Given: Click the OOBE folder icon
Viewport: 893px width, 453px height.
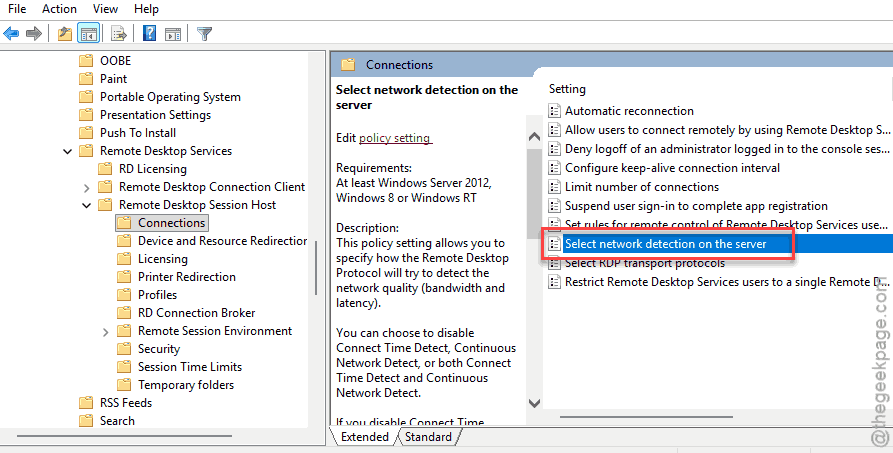Looking at the screenshot, I should (x=86, y=60).
